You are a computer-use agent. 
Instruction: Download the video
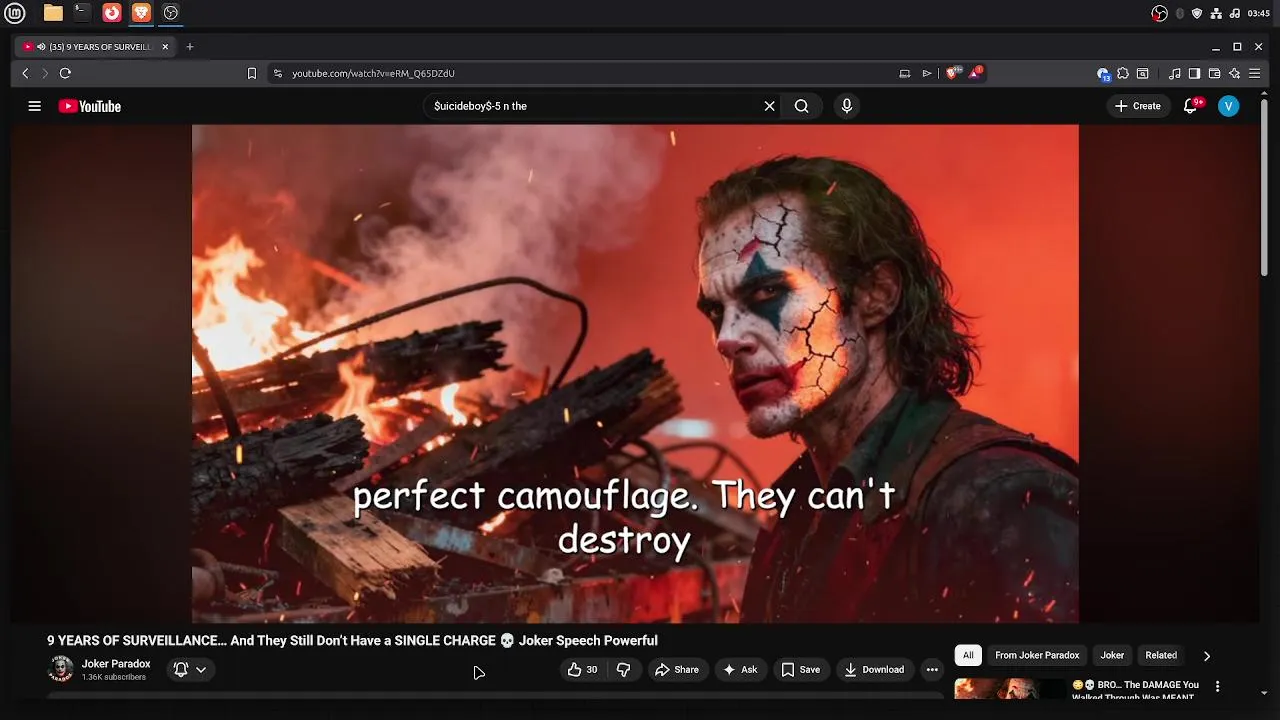tap(873, 670)
